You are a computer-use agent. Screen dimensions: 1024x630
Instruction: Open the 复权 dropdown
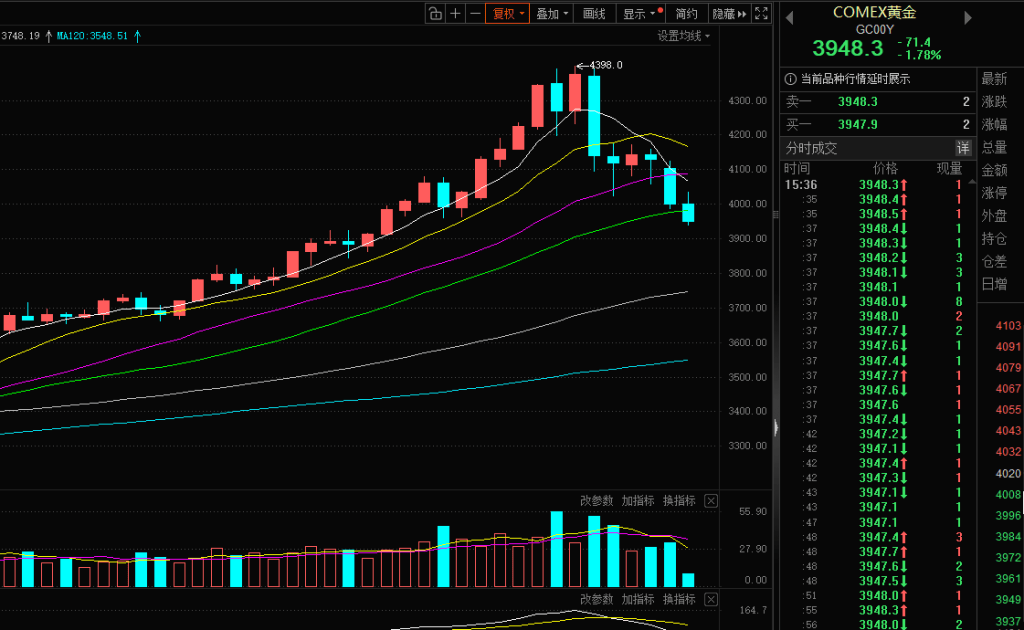pyautogui.click(x=508, y=13)
